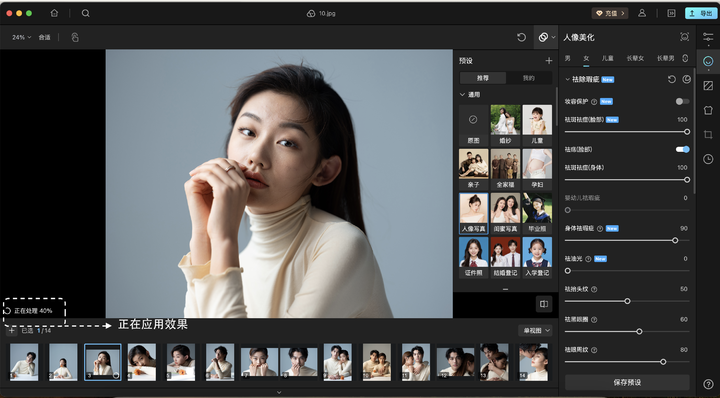The image size is (720, 398).
Task: Collapse the 通用 preset group
Action: pos(462,95)
